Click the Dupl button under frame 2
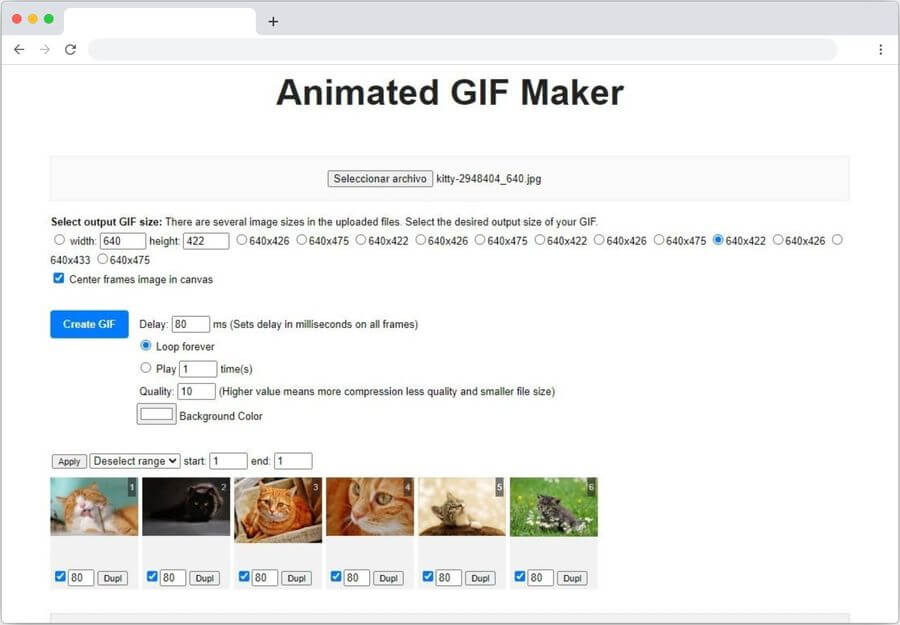Viewport: 900px width, 625px height. [204, 579]
